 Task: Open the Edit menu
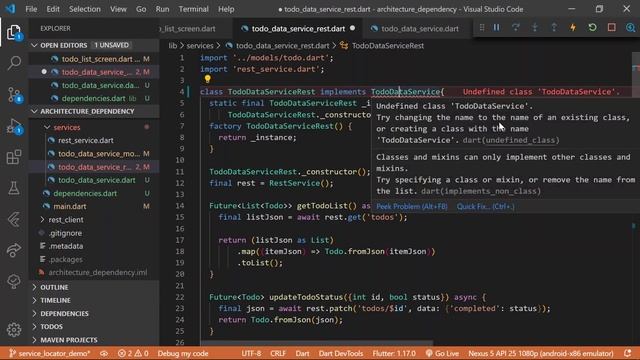point(53,9)
